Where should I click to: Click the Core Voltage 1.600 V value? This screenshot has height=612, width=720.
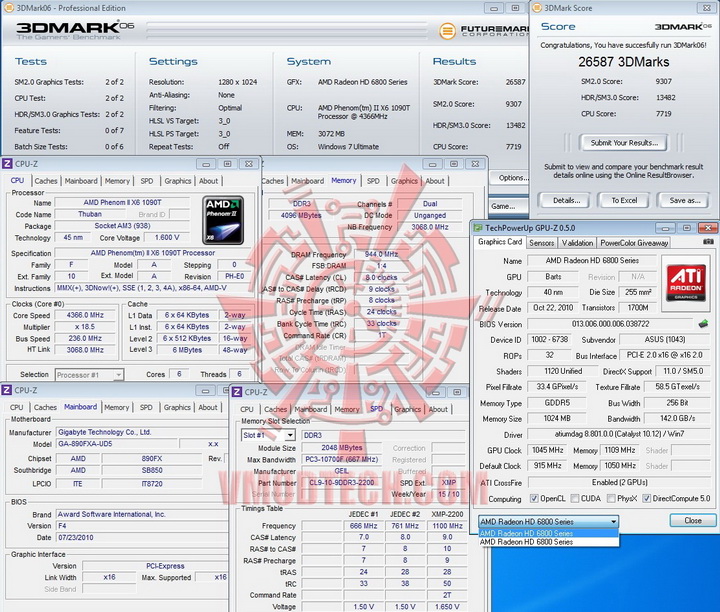[167, 237]
